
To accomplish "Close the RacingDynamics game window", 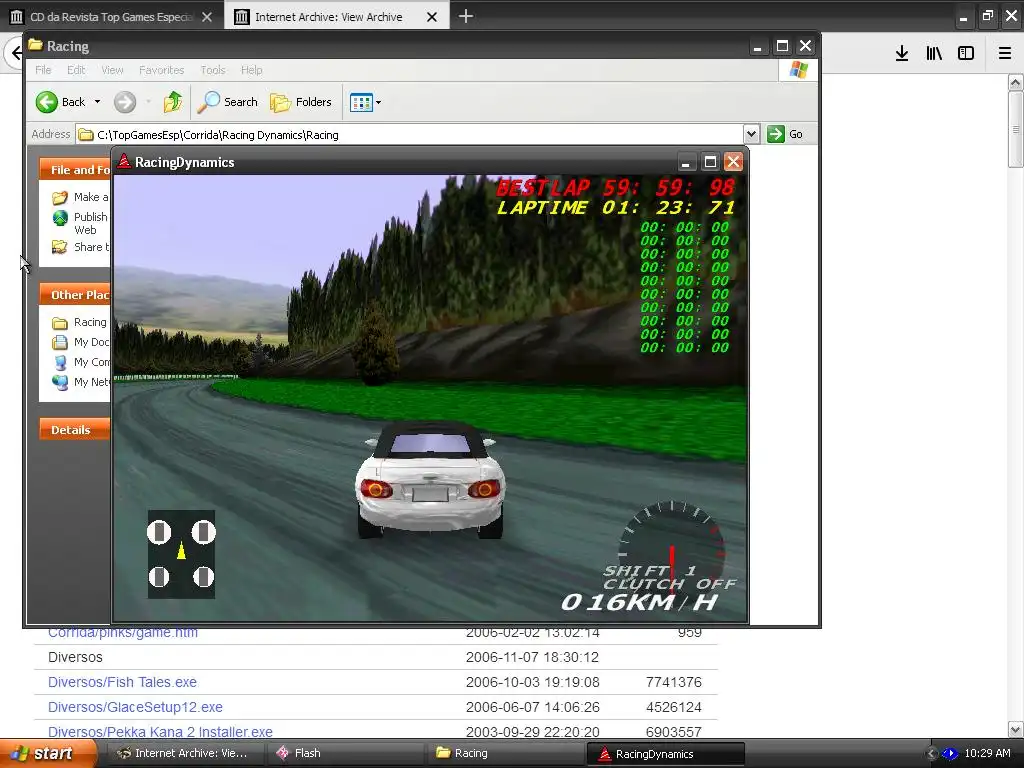I will 733,162.
